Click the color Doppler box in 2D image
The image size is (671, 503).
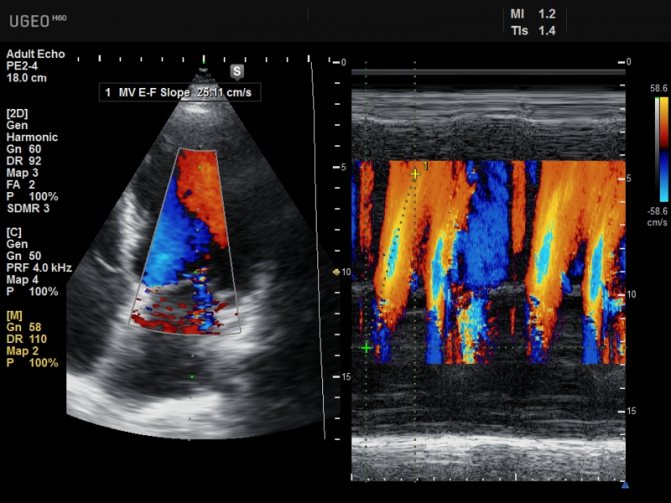click(188, 240)
